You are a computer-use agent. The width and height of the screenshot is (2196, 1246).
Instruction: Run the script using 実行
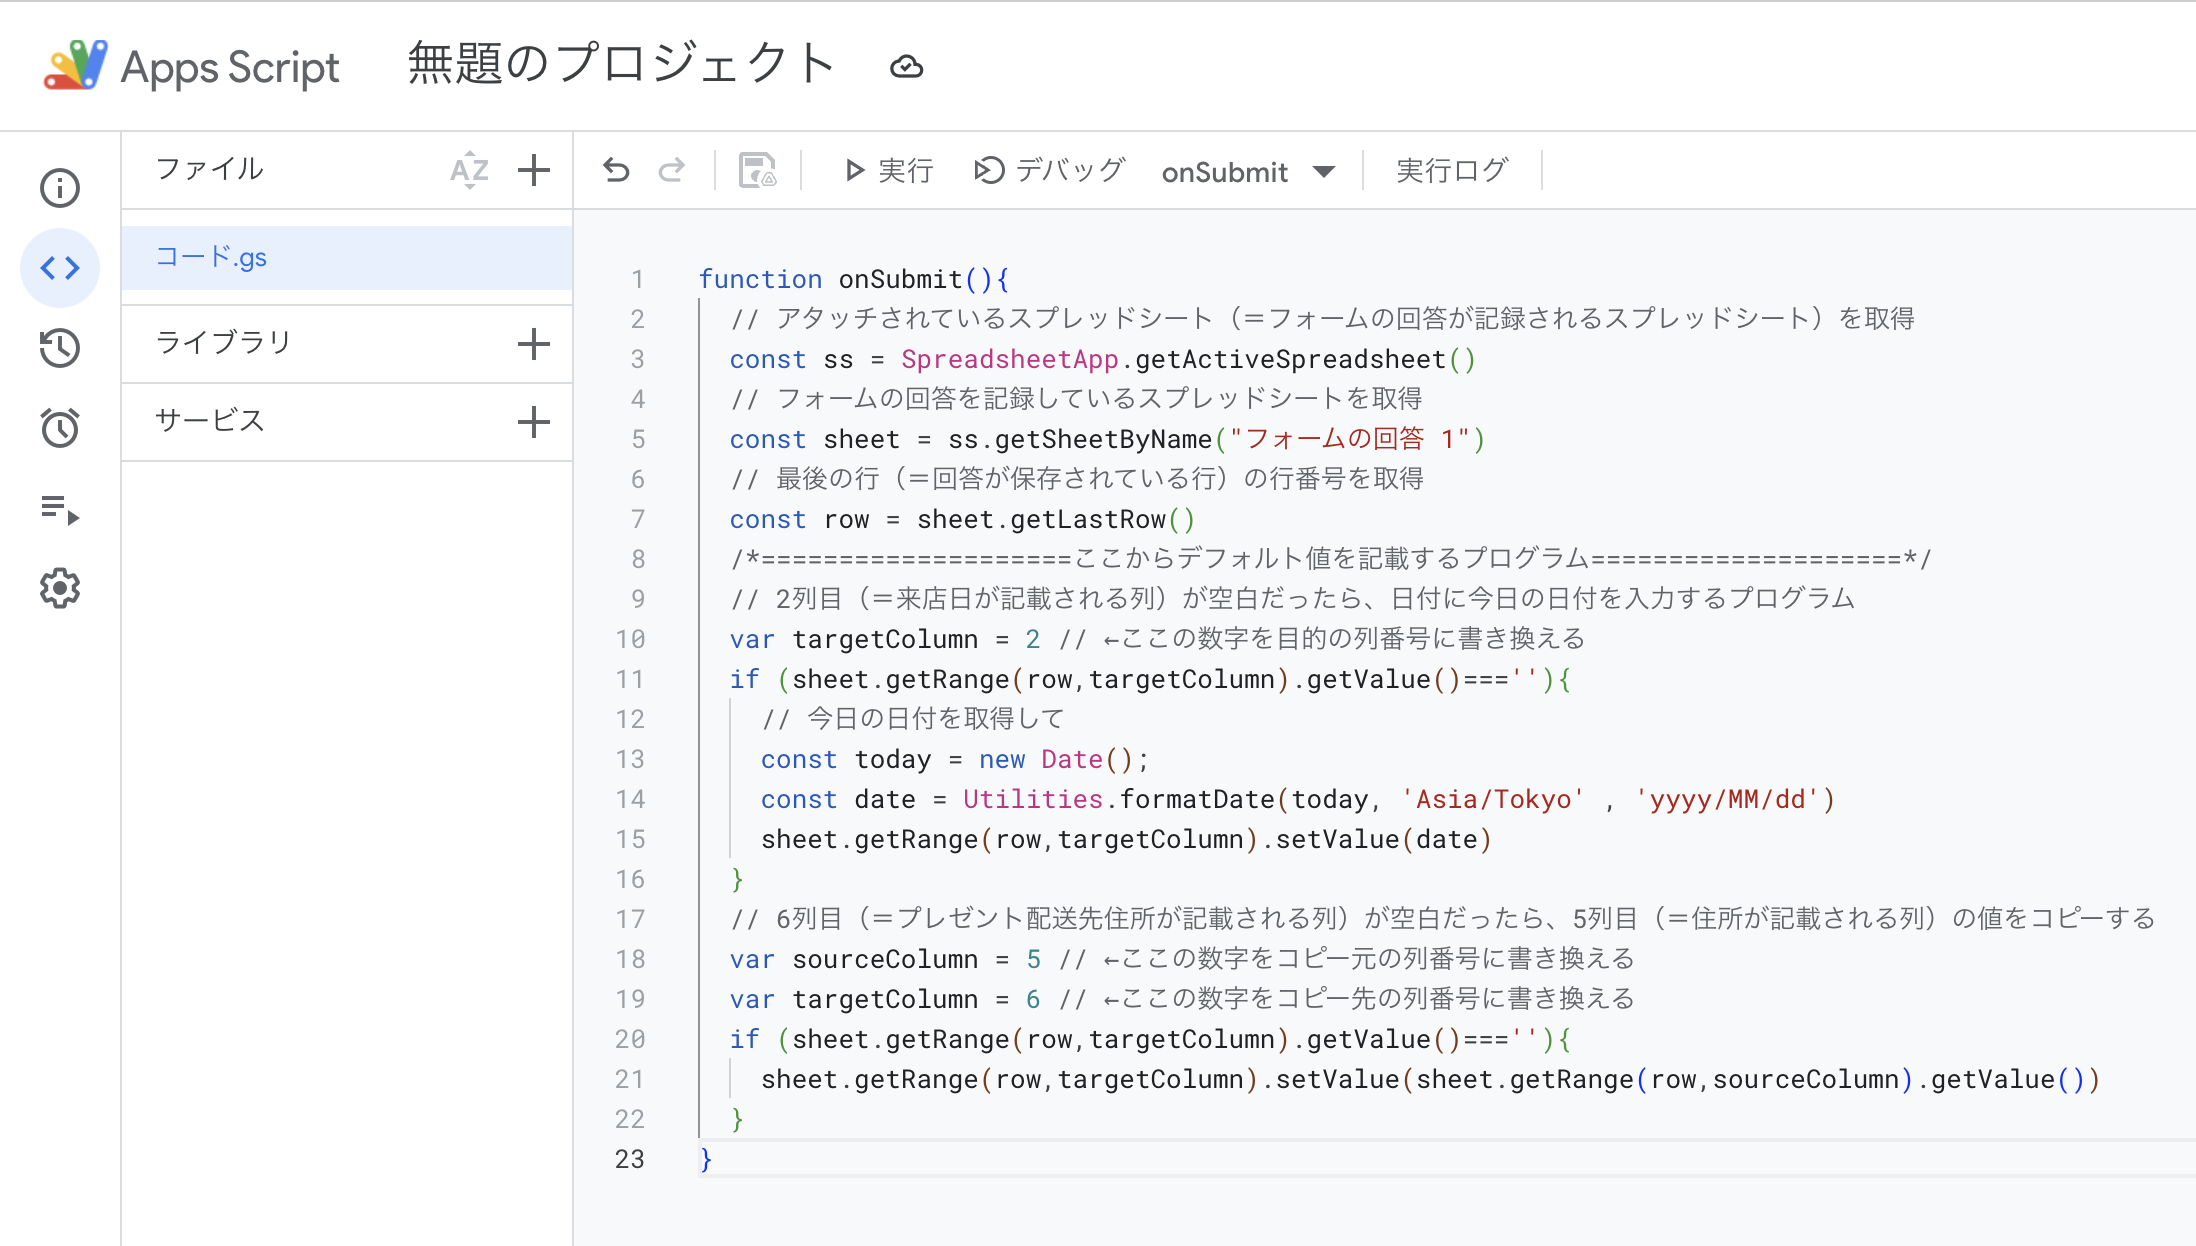pyautogui.click(x=886, y=170)
